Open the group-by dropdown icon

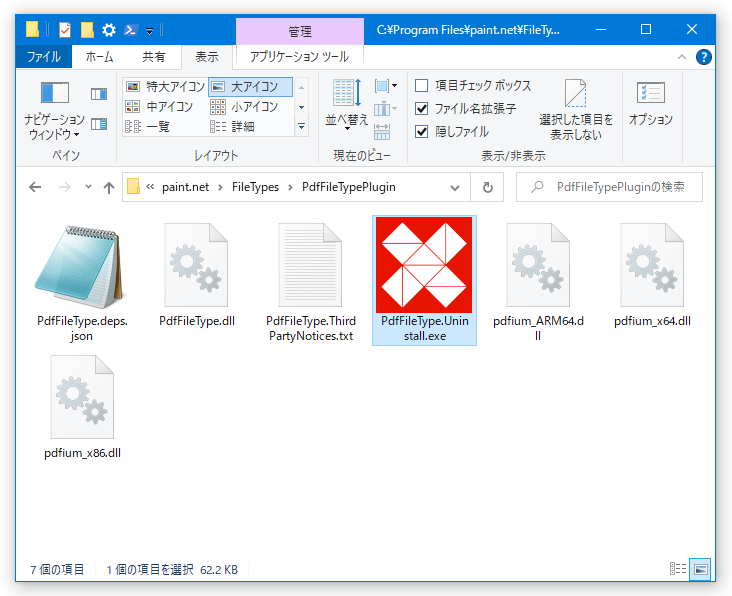pyautogui.click(x=386, y=86)
